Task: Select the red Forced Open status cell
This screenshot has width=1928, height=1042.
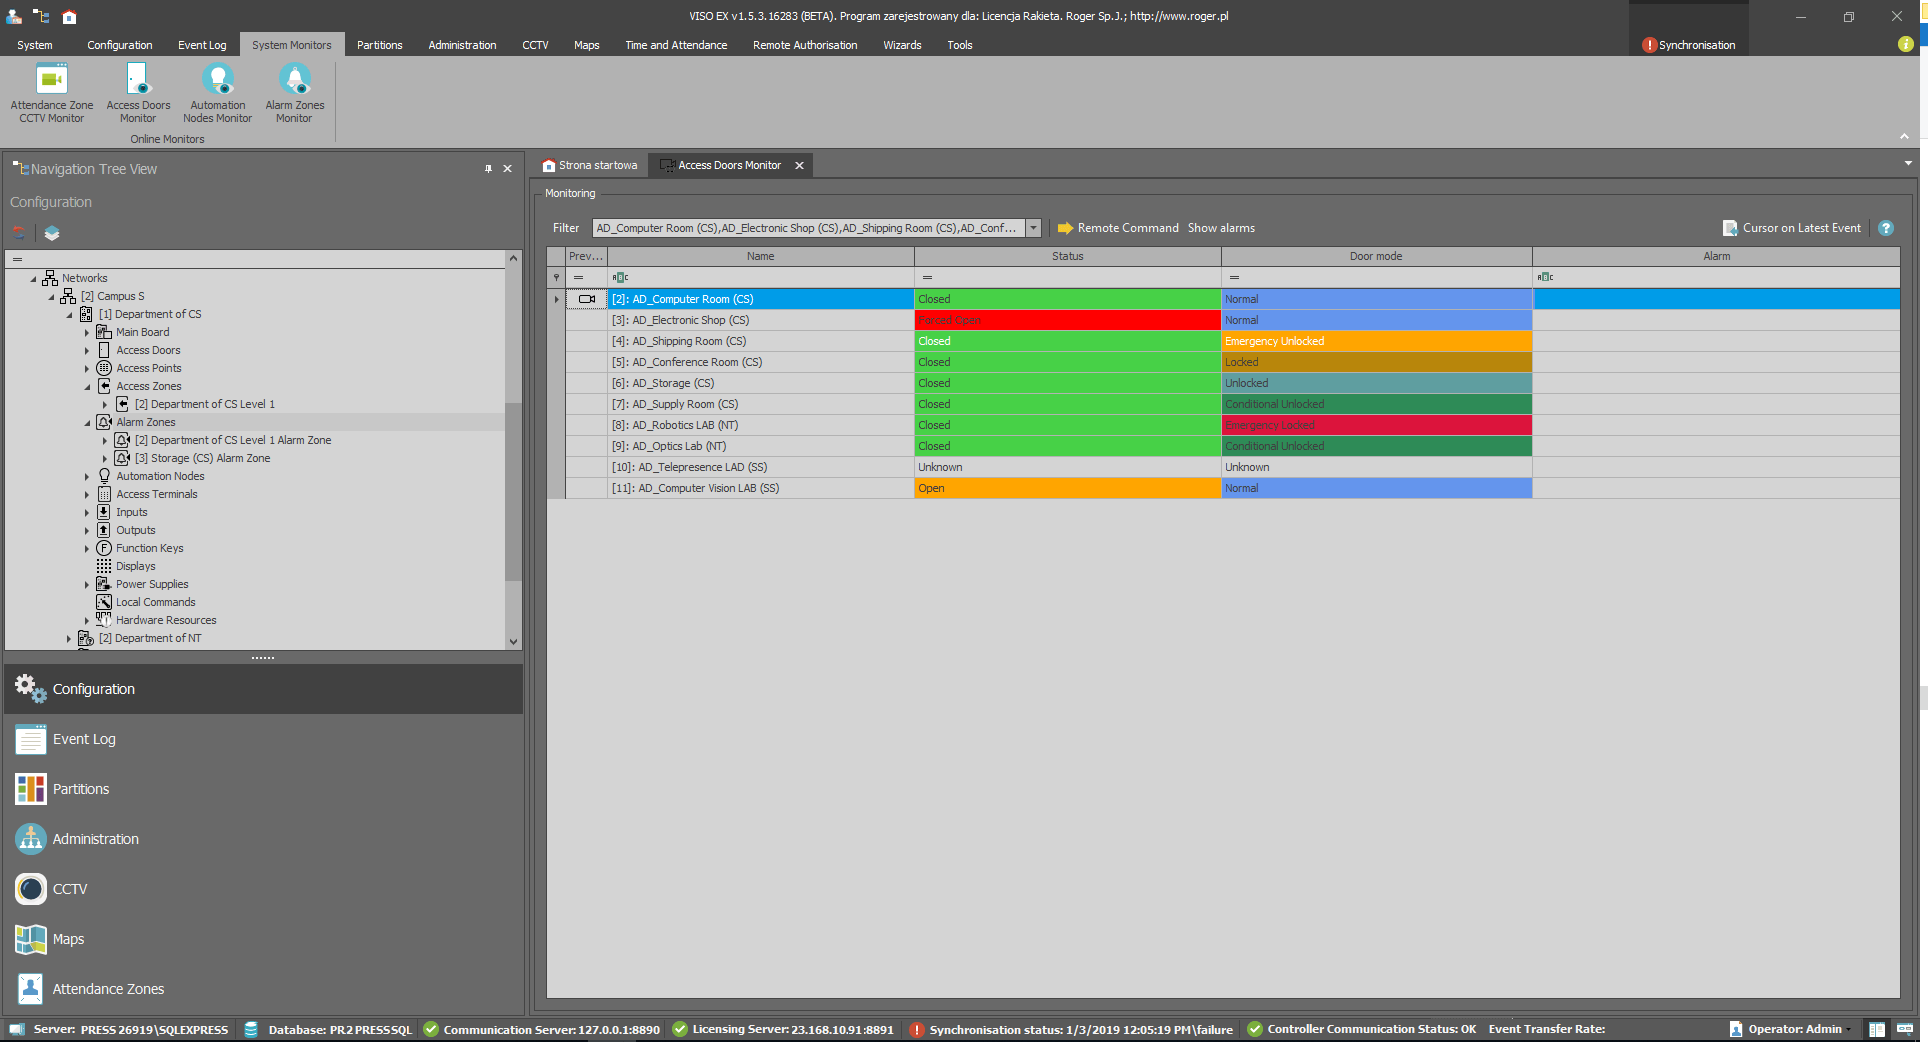Action: [x=1066, y=320]
